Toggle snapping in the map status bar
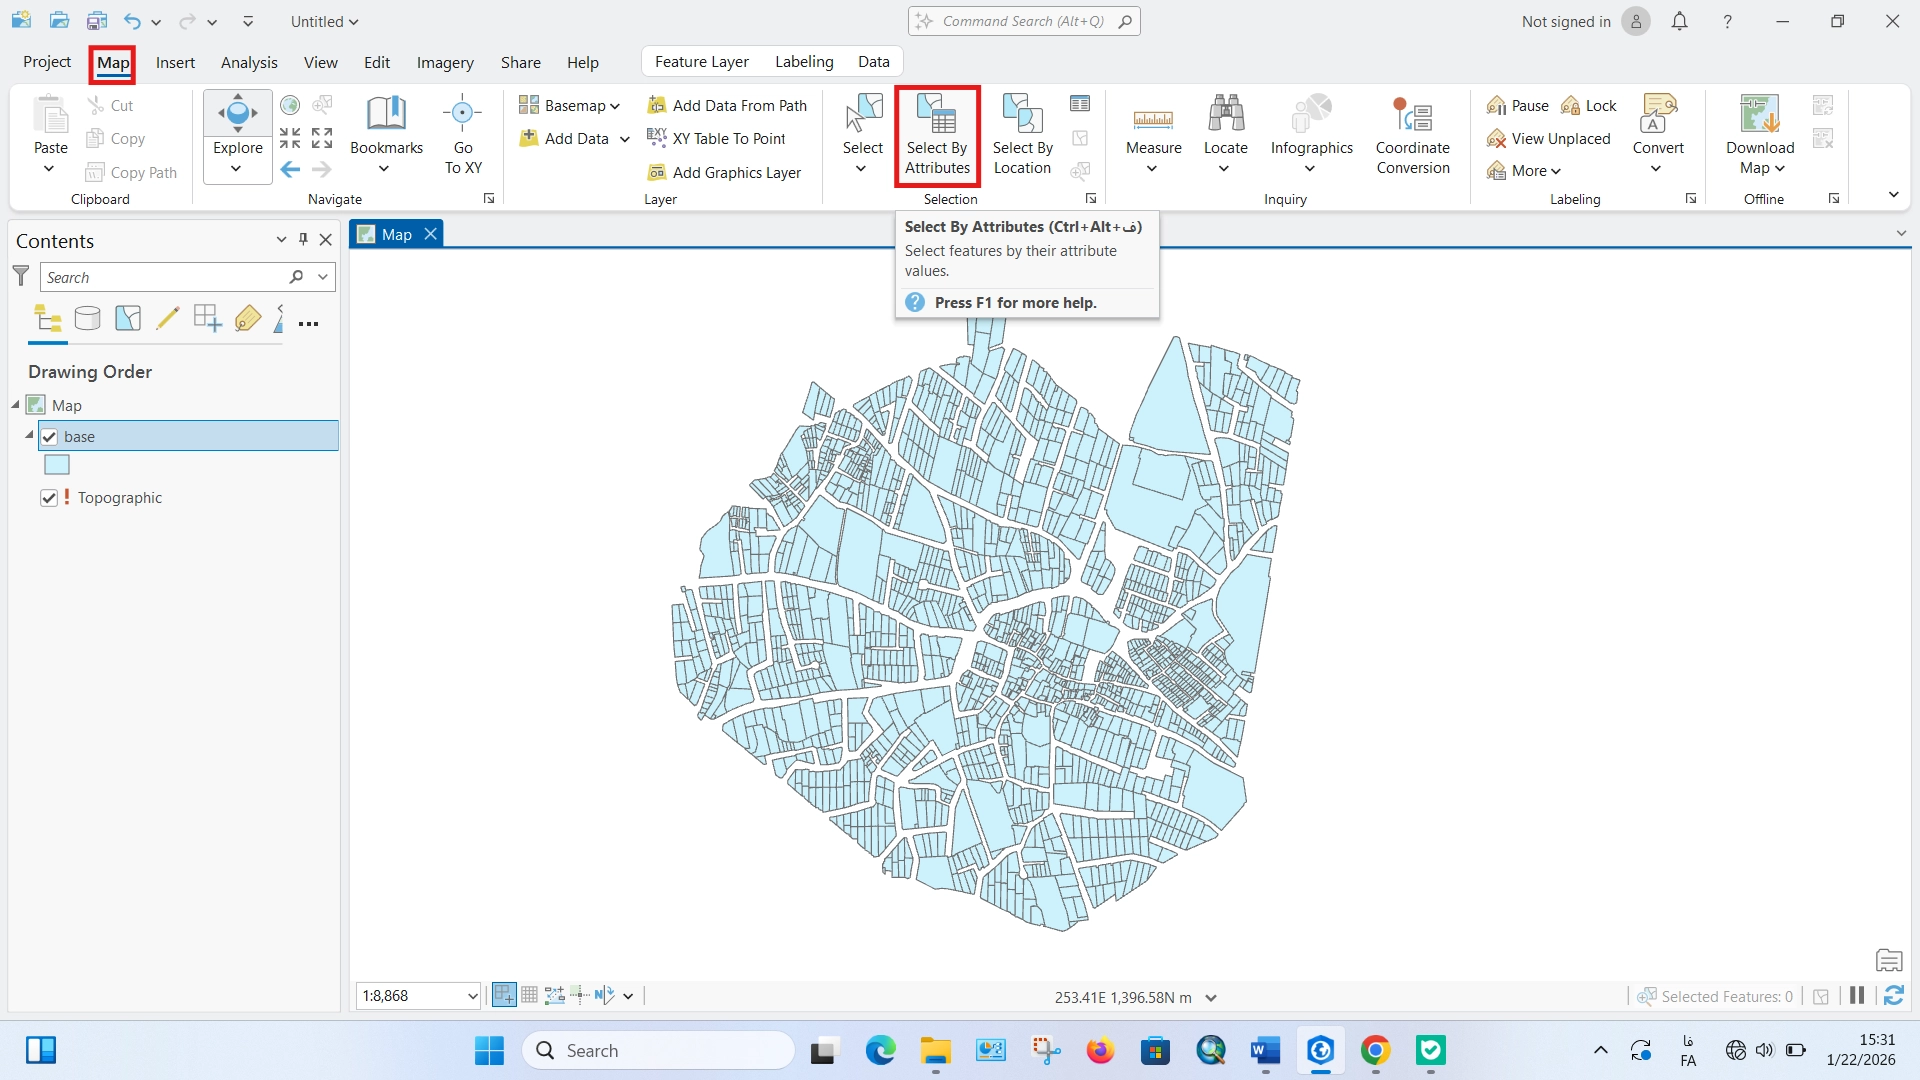The height and width of the screenshot is (1080, 1920). [504, 995]
